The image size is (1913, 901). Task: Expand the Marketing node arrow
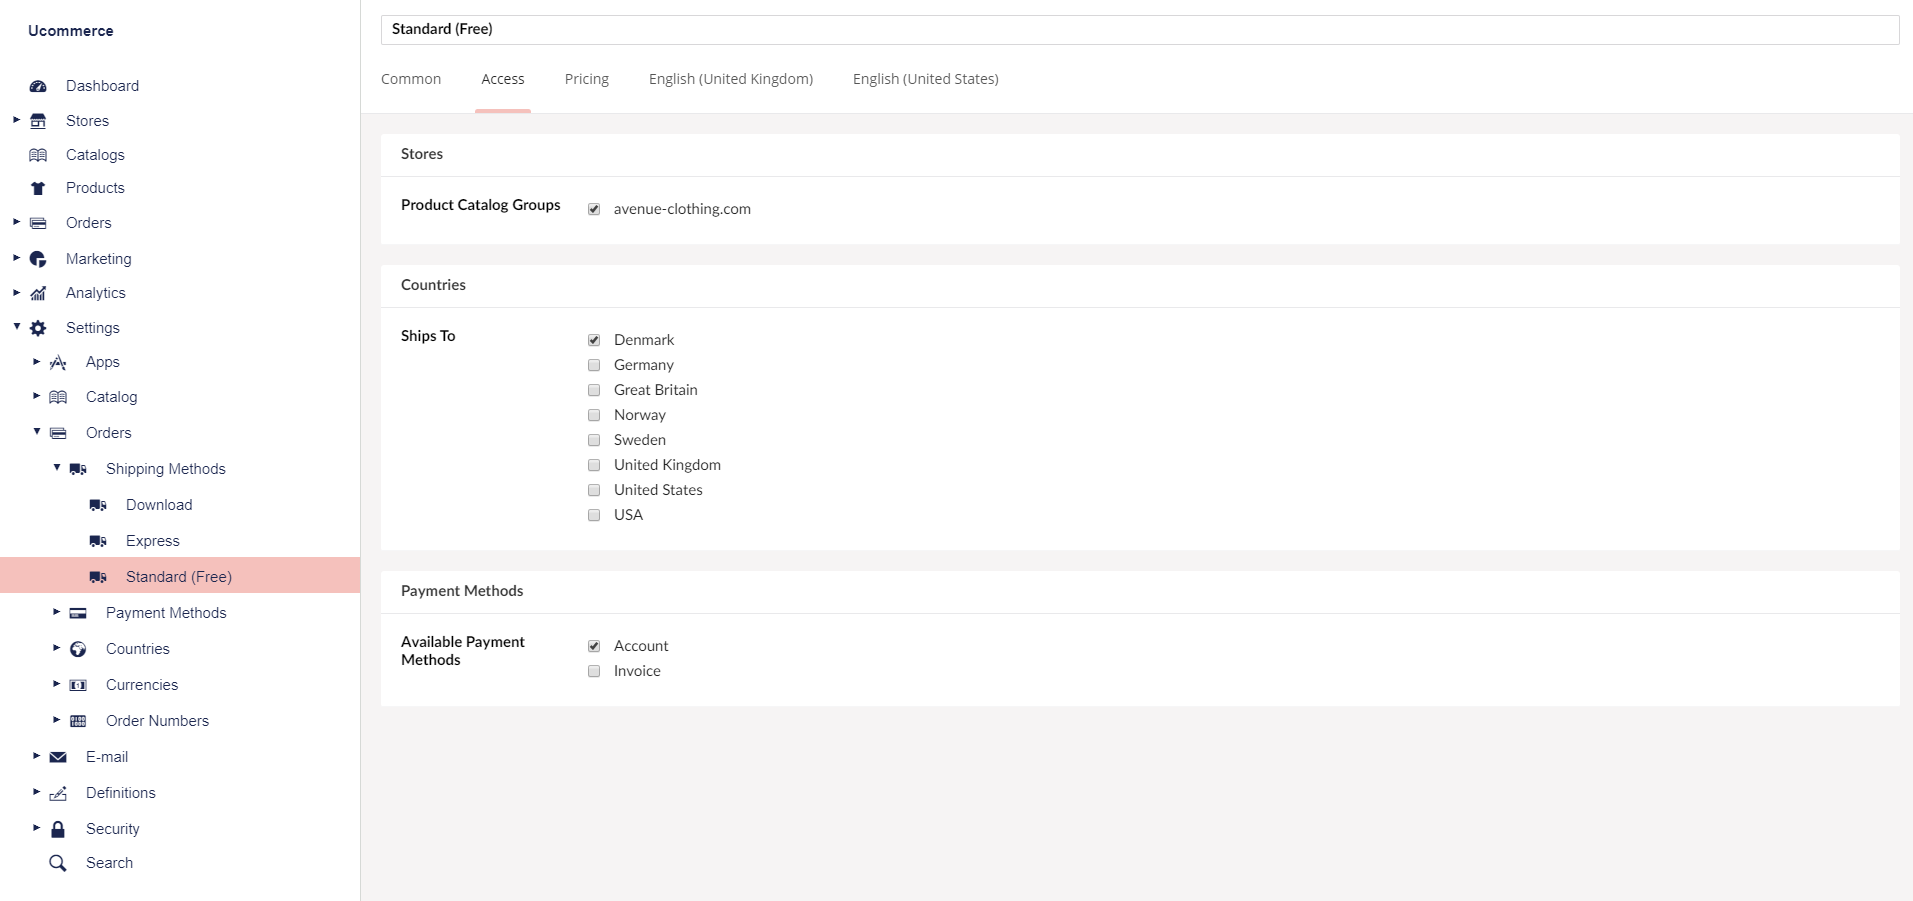coord(16,258)
